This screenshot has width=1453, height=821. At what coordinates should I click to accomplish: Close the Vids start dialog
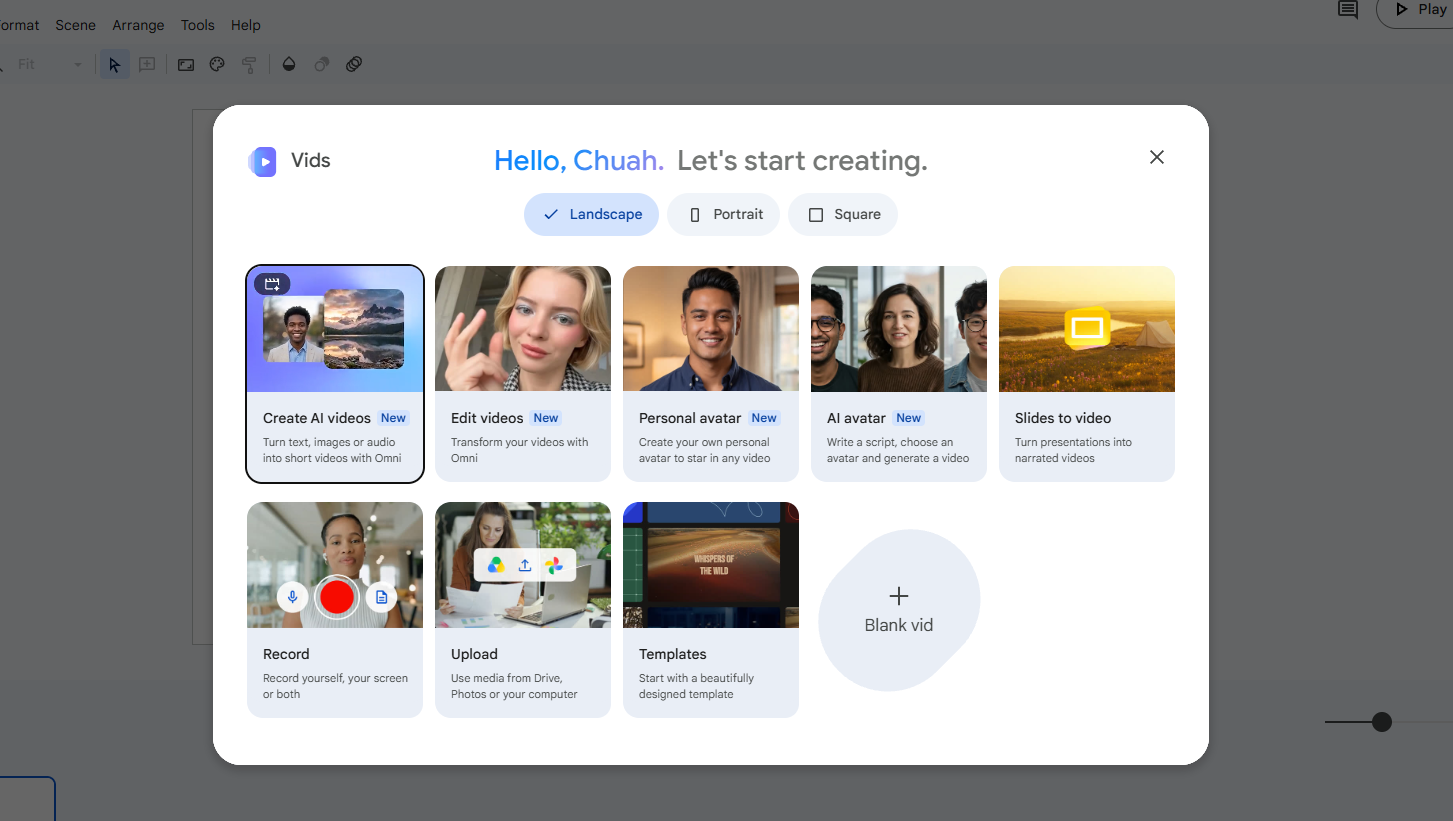(1157, 157)
